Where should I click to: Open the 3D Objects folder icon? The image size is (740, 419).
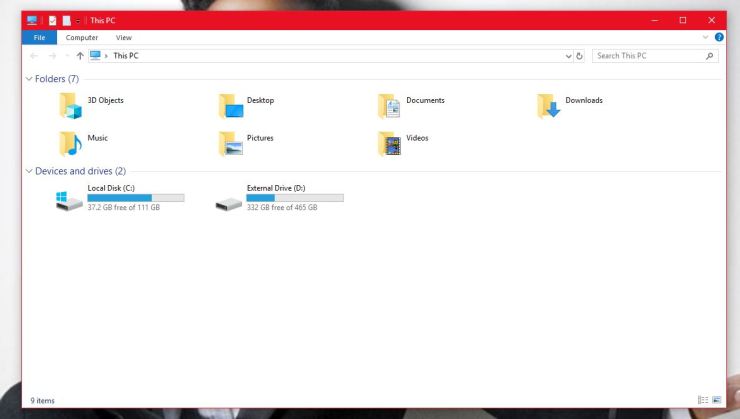point(70,106)
